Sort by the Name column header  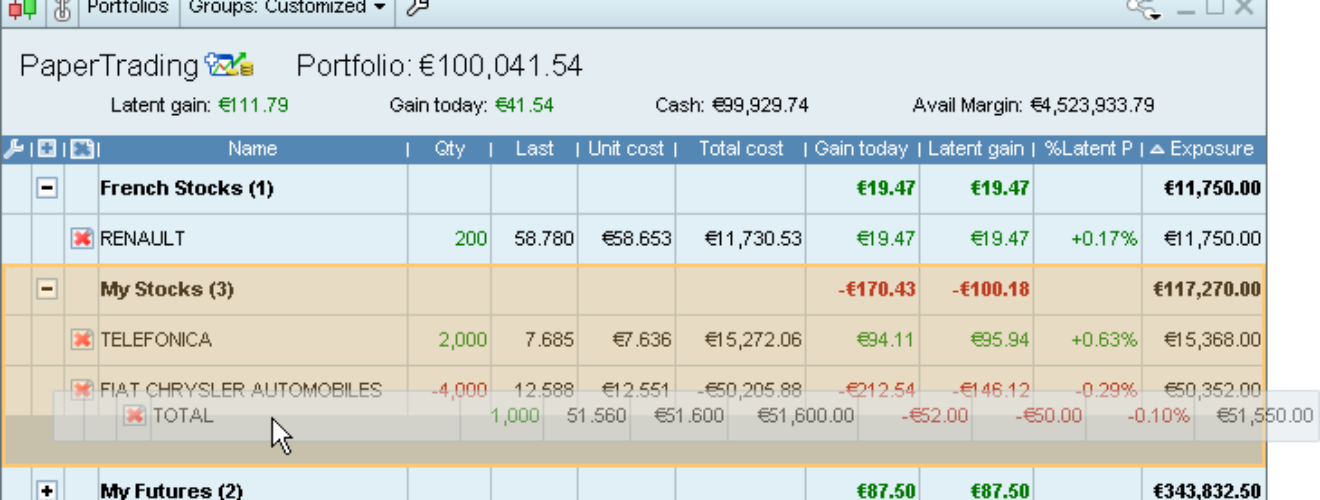click(x=252, y=149)
